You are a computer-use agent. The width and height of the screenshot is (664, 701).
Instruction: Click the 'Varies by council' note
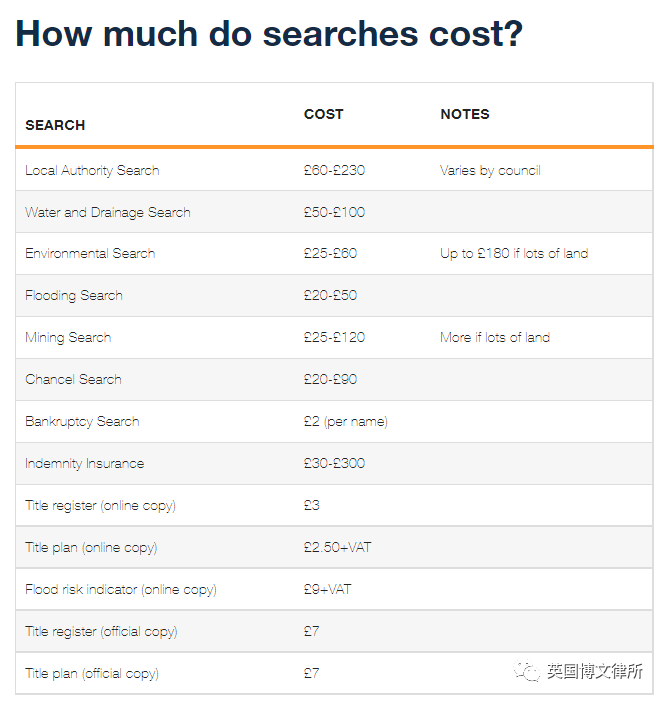[491, 170]
